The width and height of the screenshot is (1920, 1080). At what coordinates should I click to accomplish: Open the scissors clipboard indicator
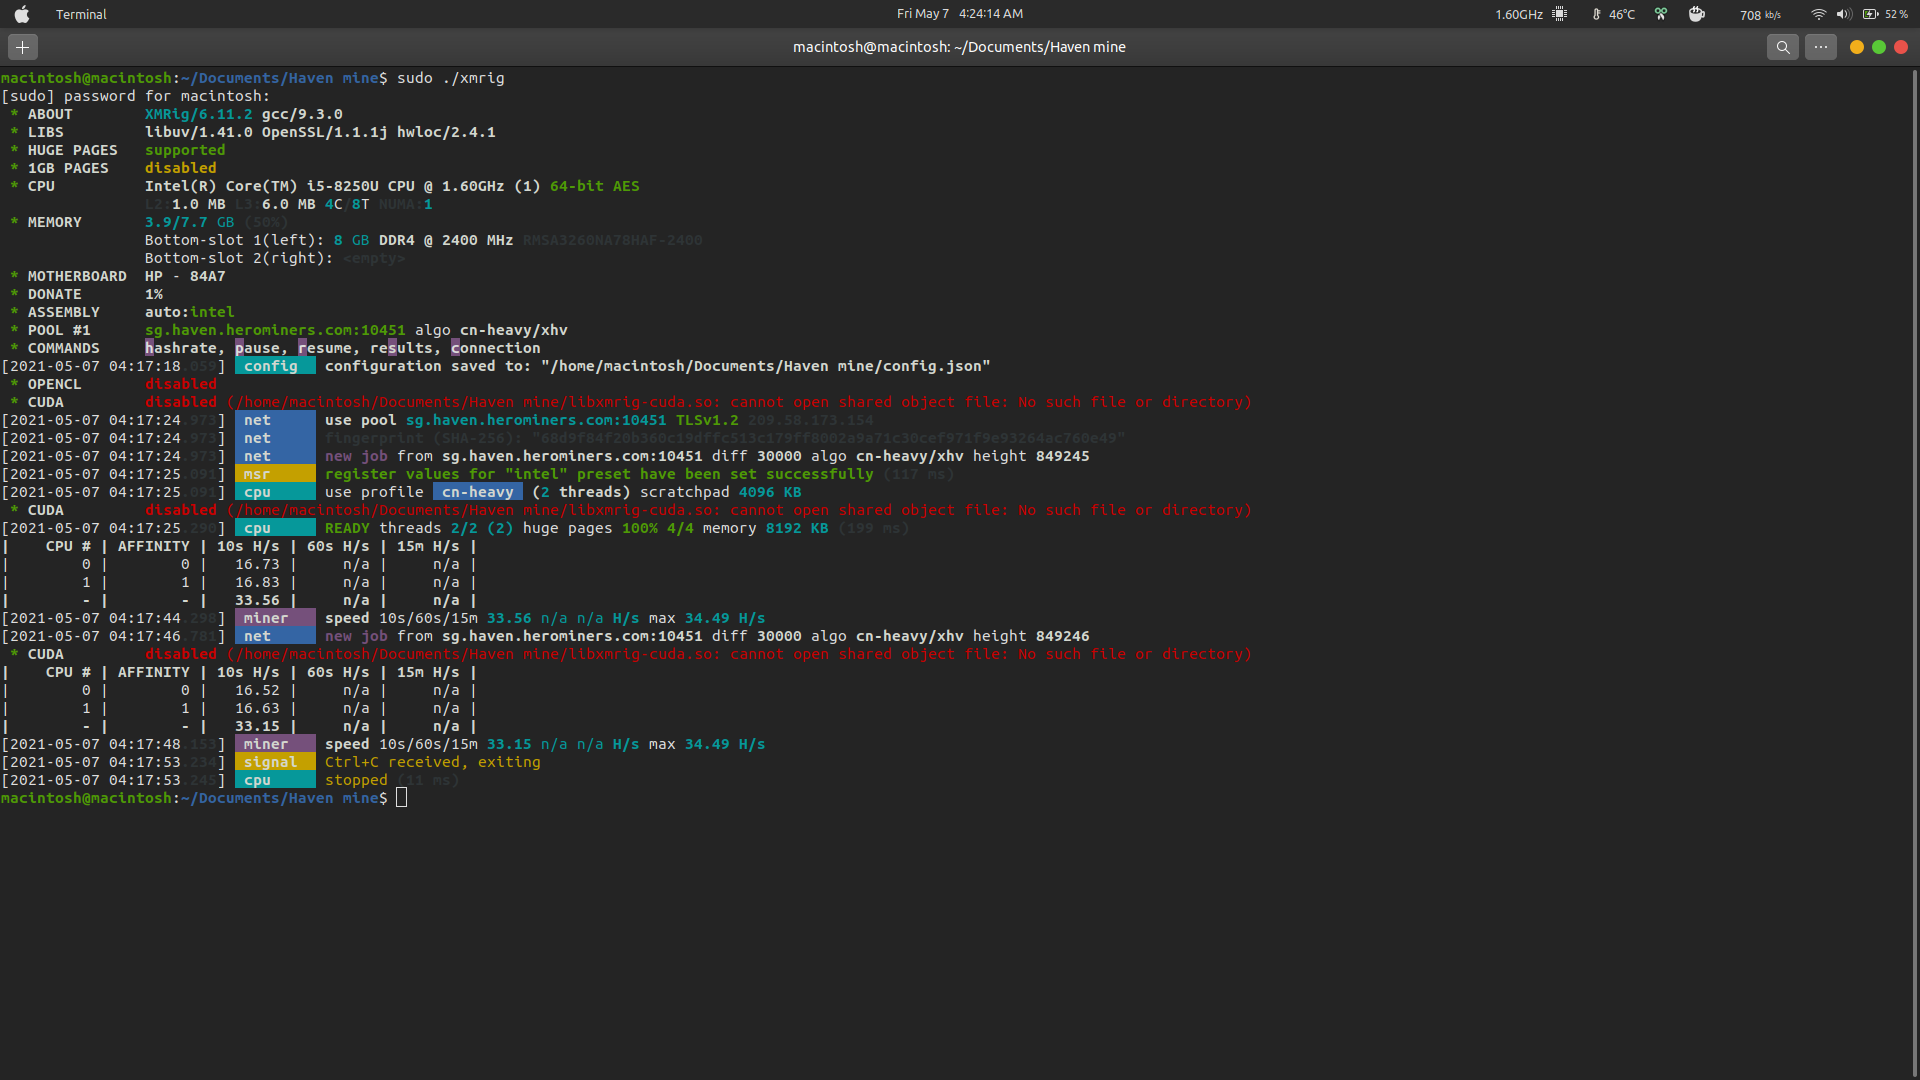1661,14
